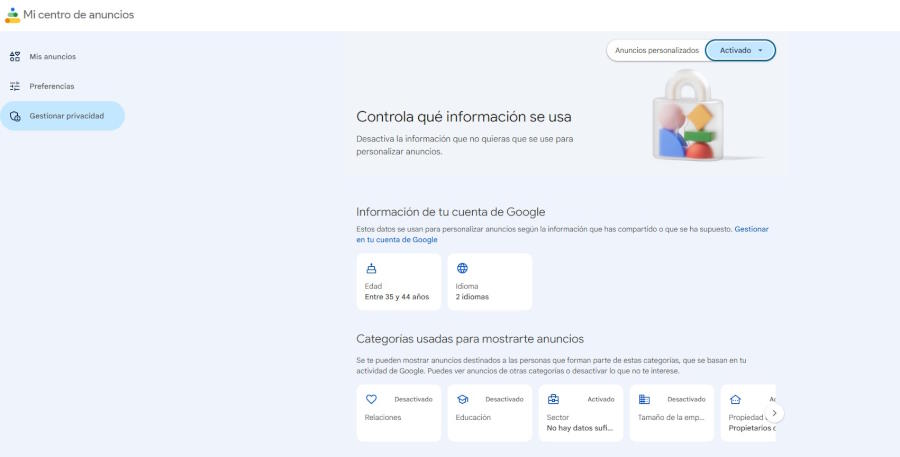This screenshot has height=457, width=900.
Task: Click the globe icon on Idioma card
Action: [x=462, y=268]
